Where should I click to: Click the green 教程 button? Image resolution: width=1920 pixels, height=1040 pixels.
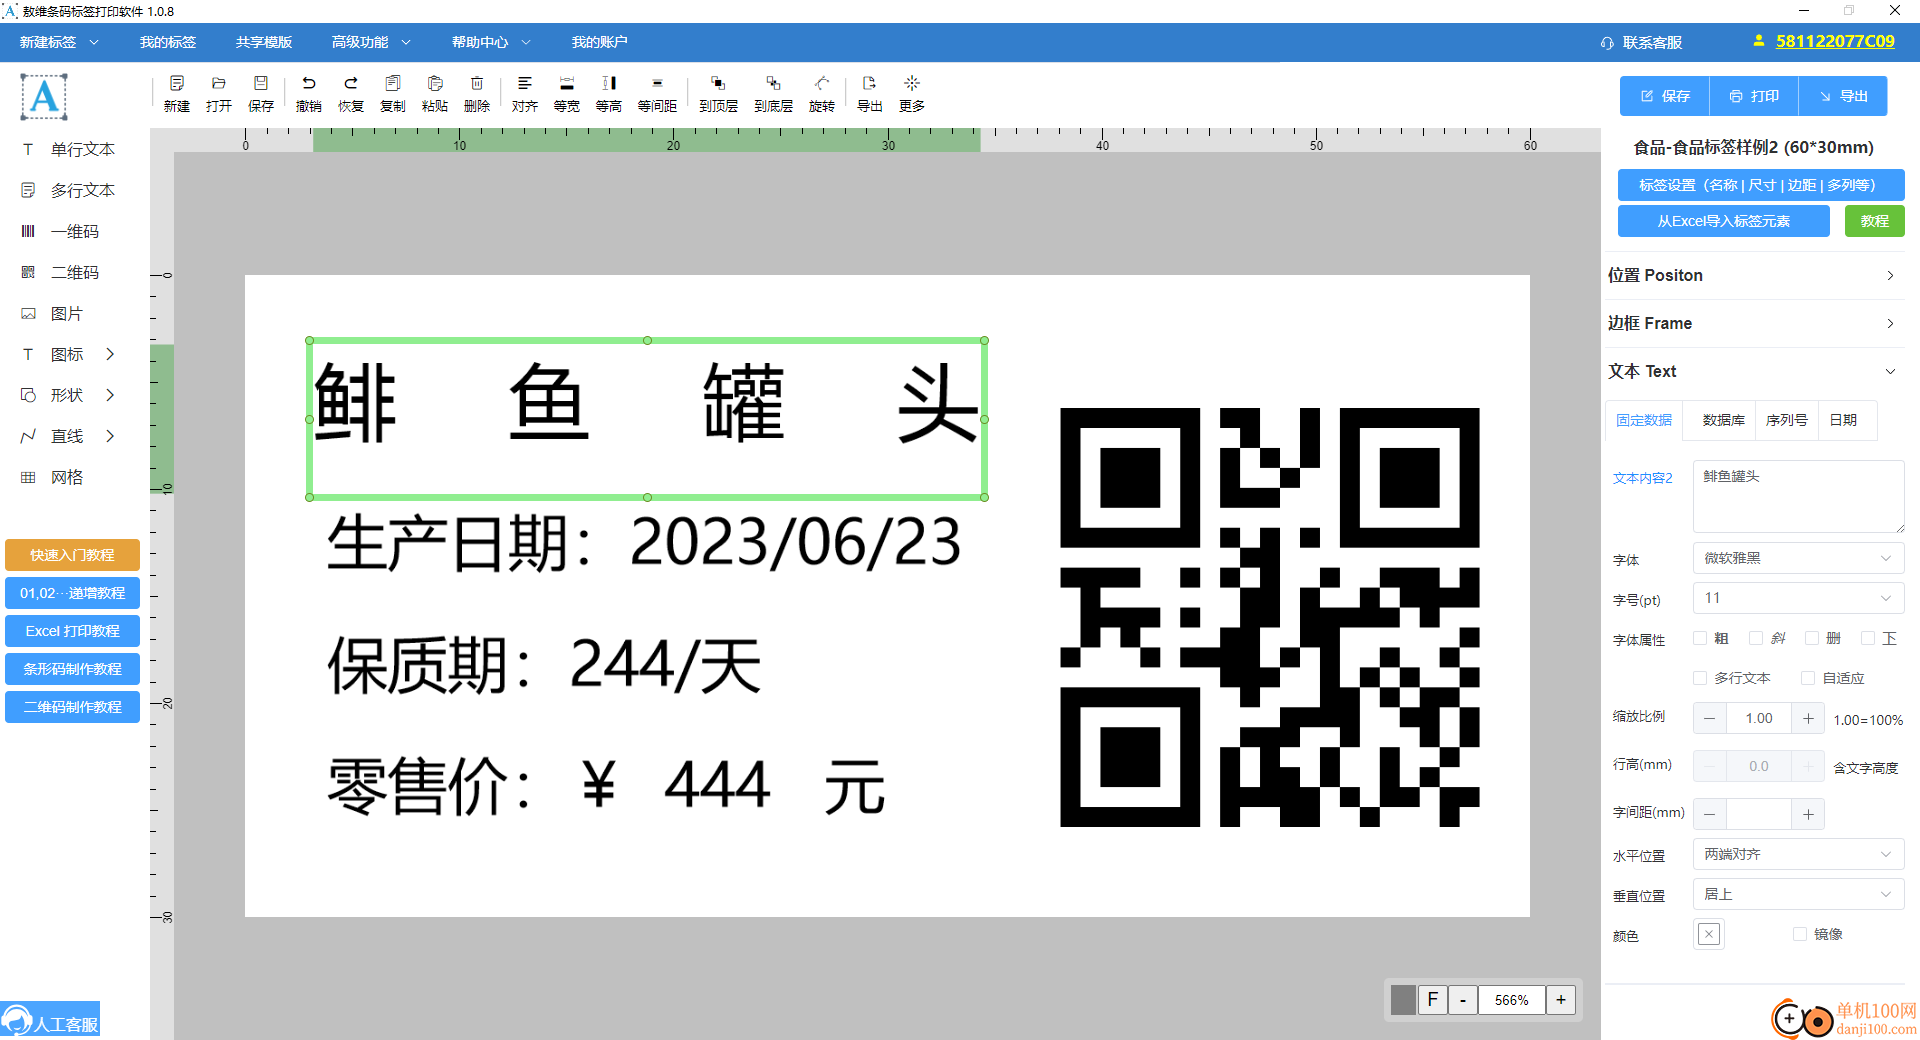pos(1874,221)
